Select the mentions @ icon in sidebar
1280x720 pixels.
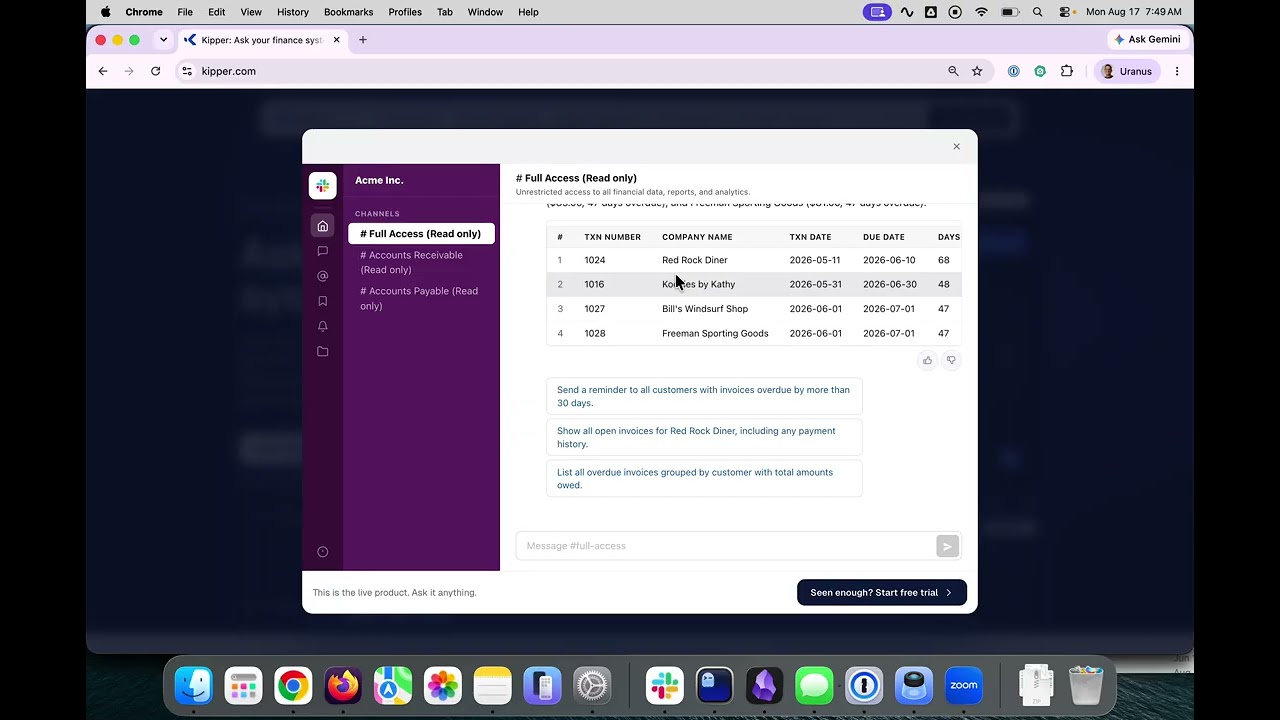322,276
